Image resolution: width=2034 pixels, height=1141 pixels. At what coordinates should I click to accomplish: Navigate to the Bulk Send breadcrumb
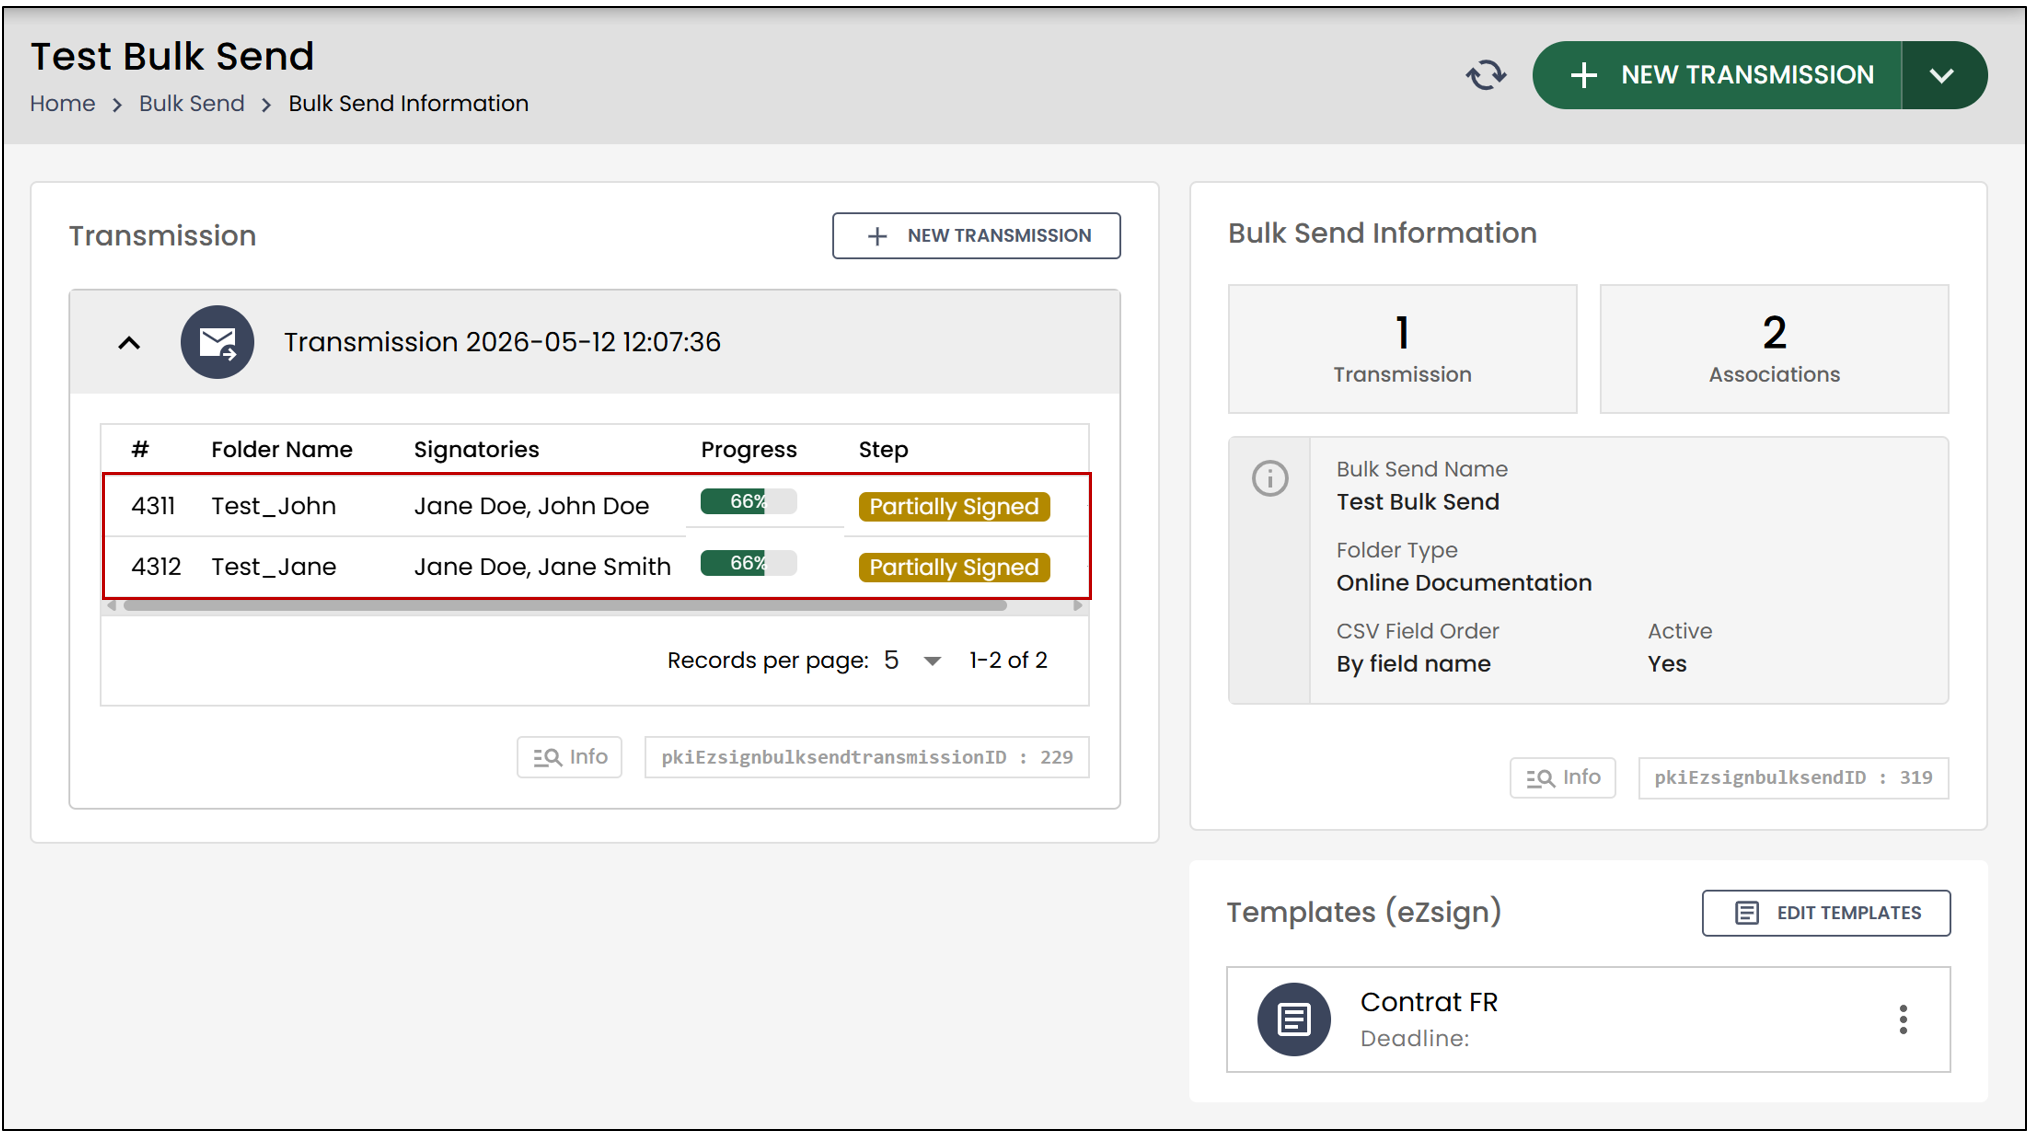191,104
